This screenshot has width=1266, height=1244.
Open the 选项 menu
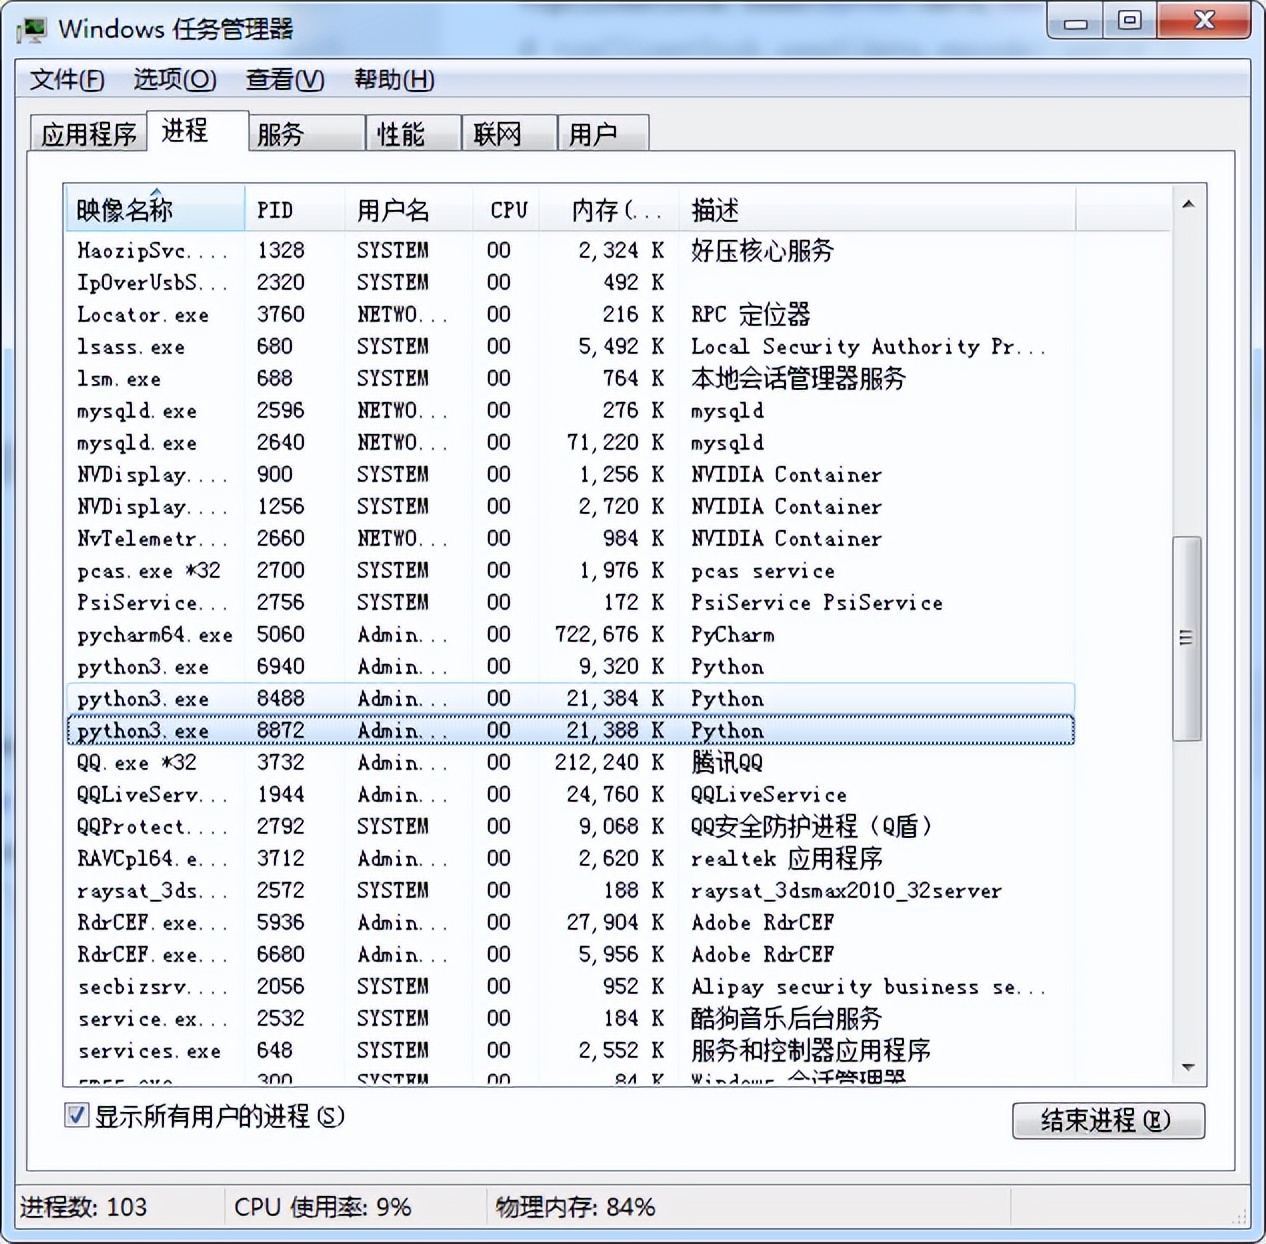tap(173, 79)
